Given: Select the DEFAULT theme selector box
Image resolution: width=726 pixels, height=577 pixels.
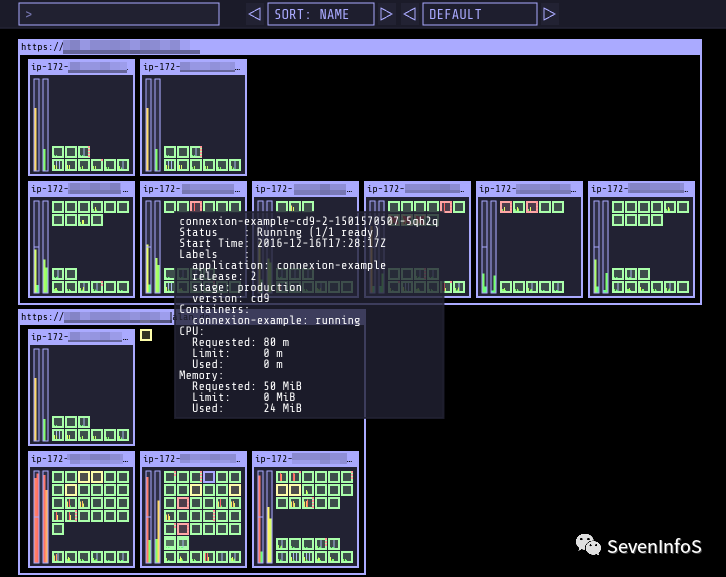Looking at the screenshot, I should [x=480, y=14].
